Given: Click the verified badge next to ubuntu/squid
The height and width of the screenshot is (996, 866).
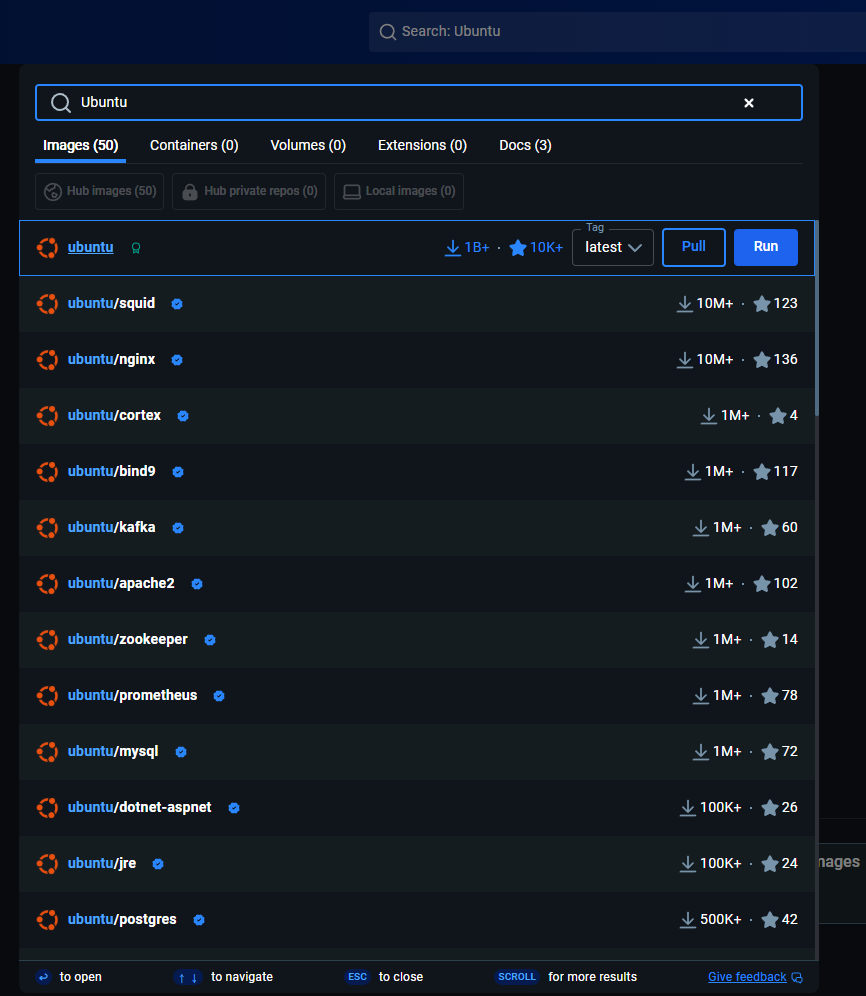Looking at the screenshot, I should [x=177, y=304].
